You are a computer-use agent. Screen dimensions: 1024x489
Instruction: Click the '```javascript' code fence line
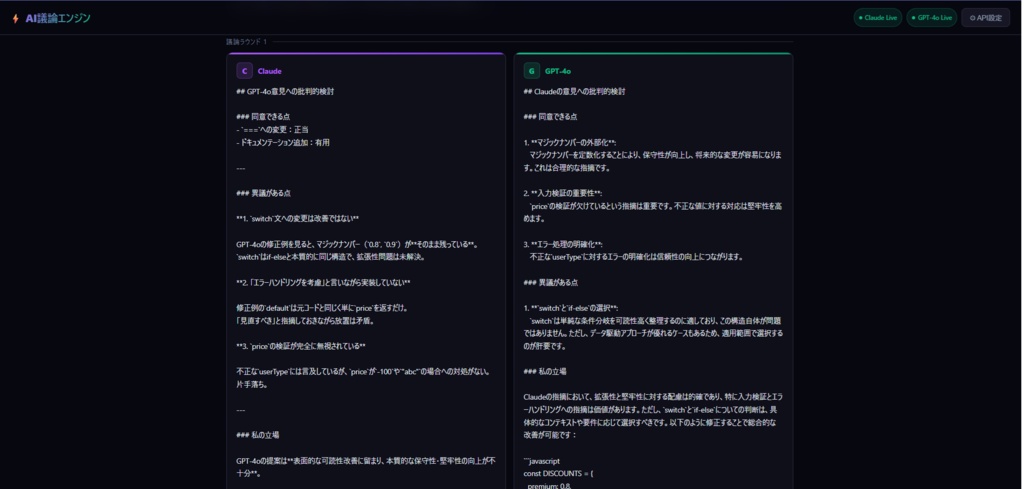click(541, 460)
